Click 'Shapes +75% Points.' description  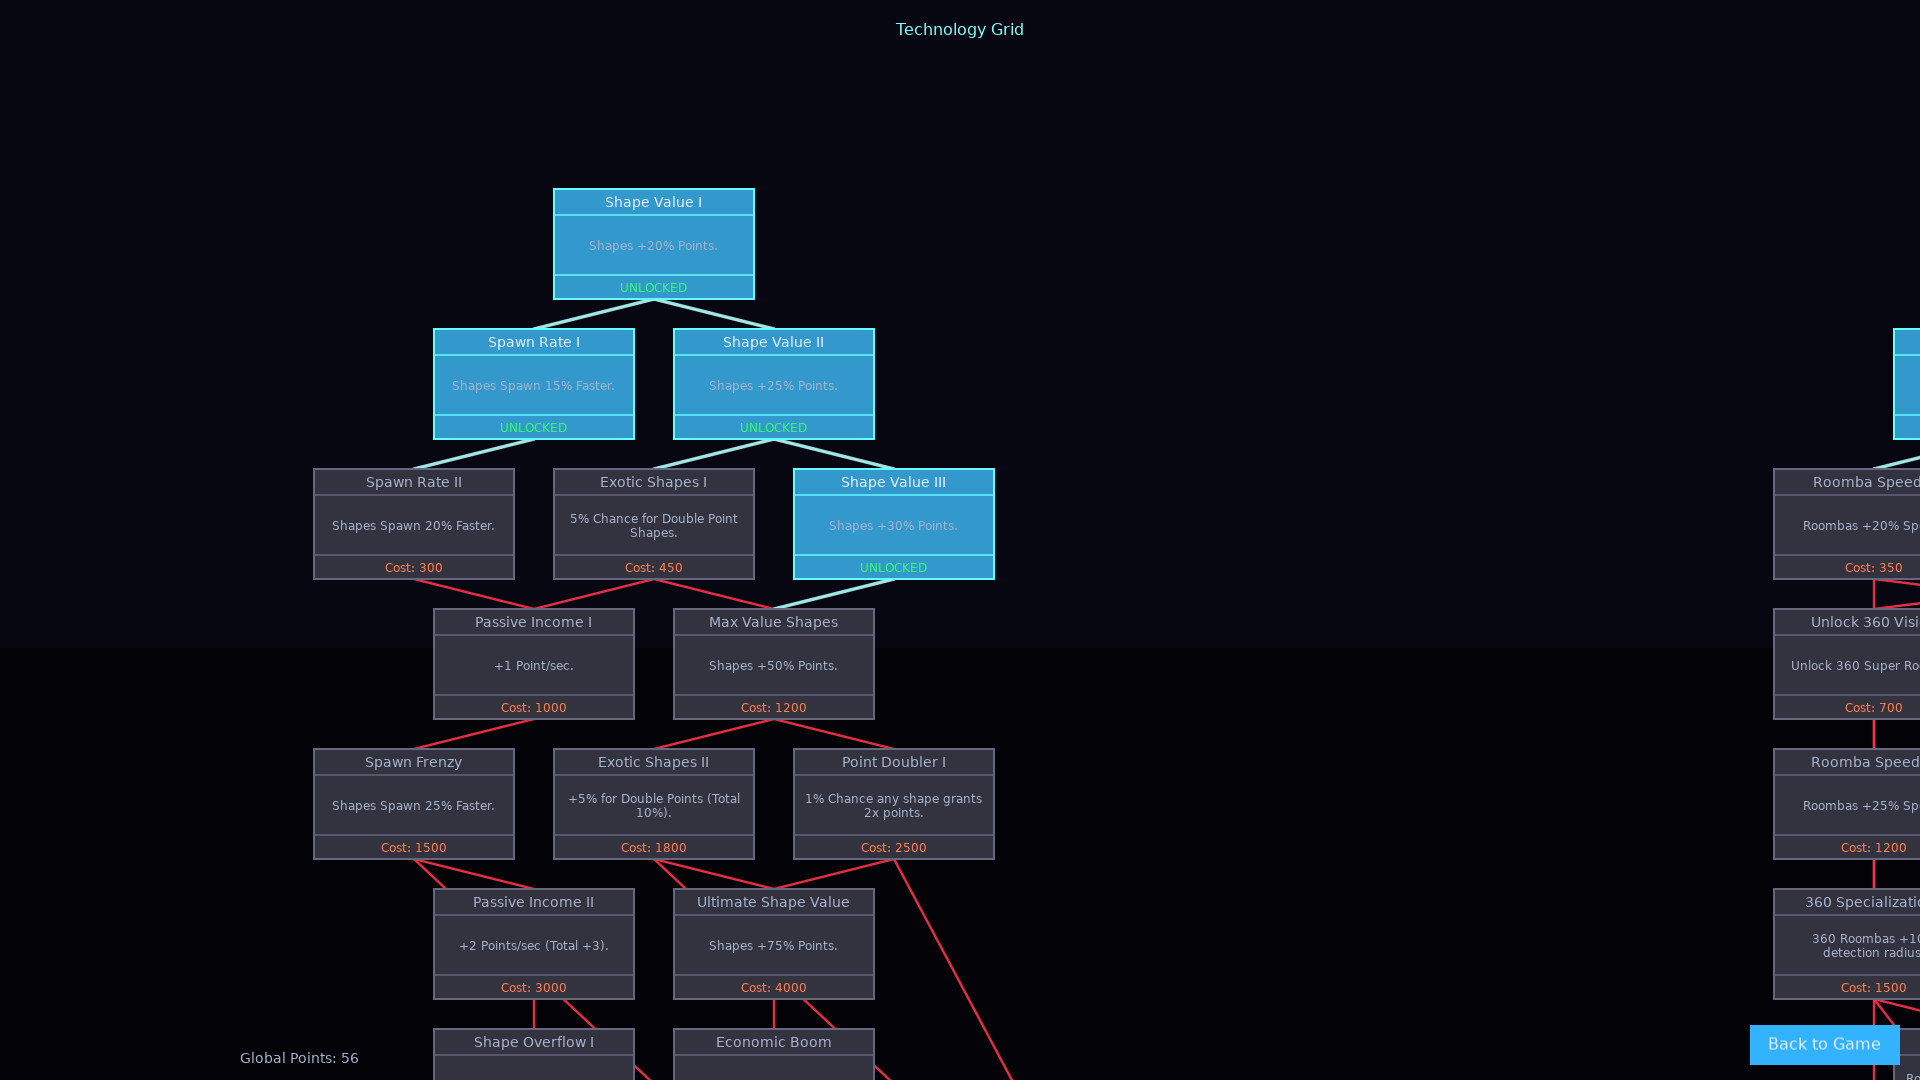pyautogui.click(x=774, y=946)
